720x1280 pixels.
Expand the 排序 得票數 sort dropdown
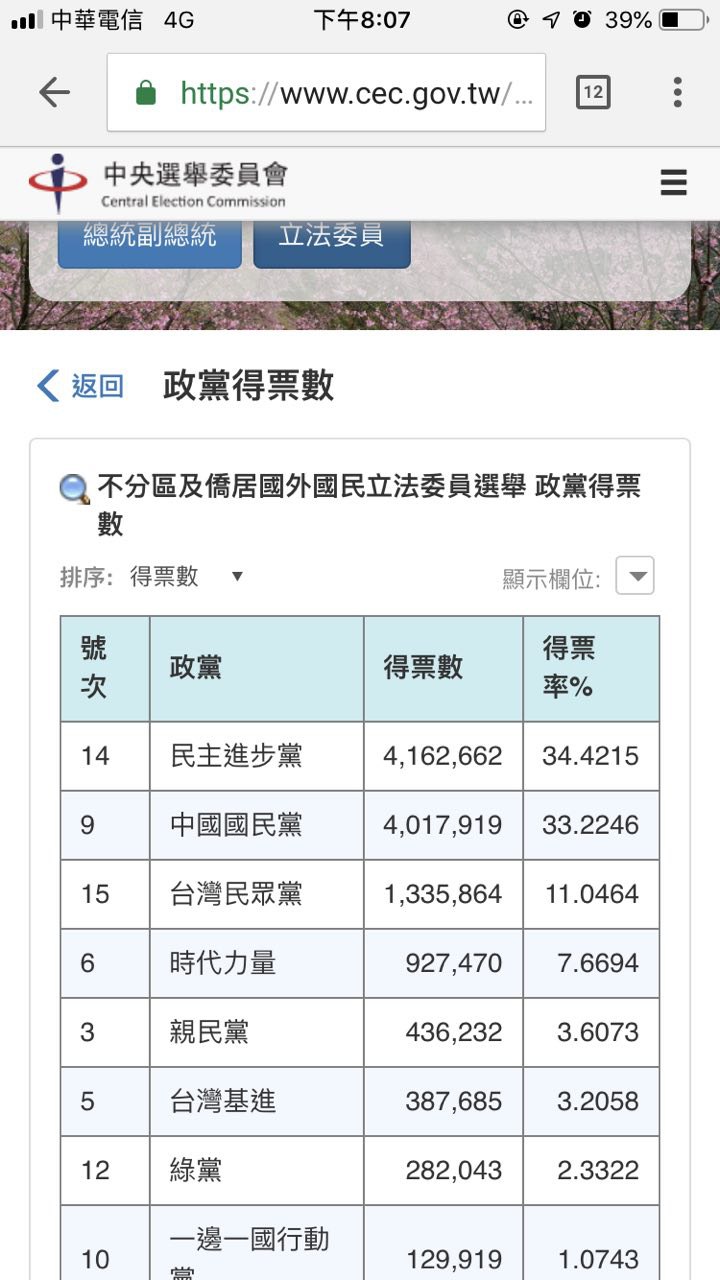click(186, 577)
